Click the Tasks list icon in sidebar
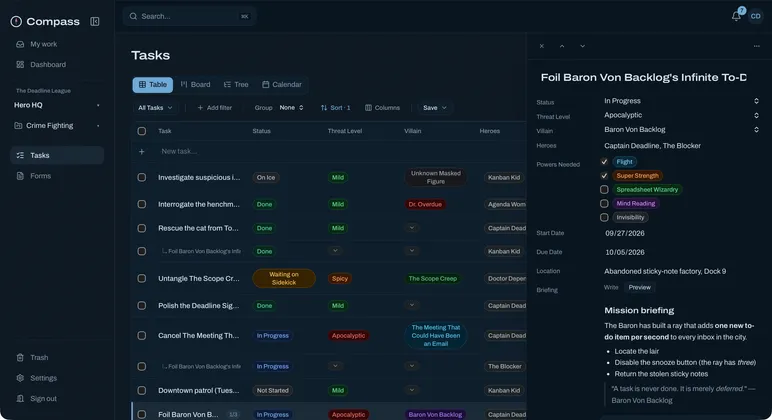Viewport: 772px width, 420px height. pos(20,155)
